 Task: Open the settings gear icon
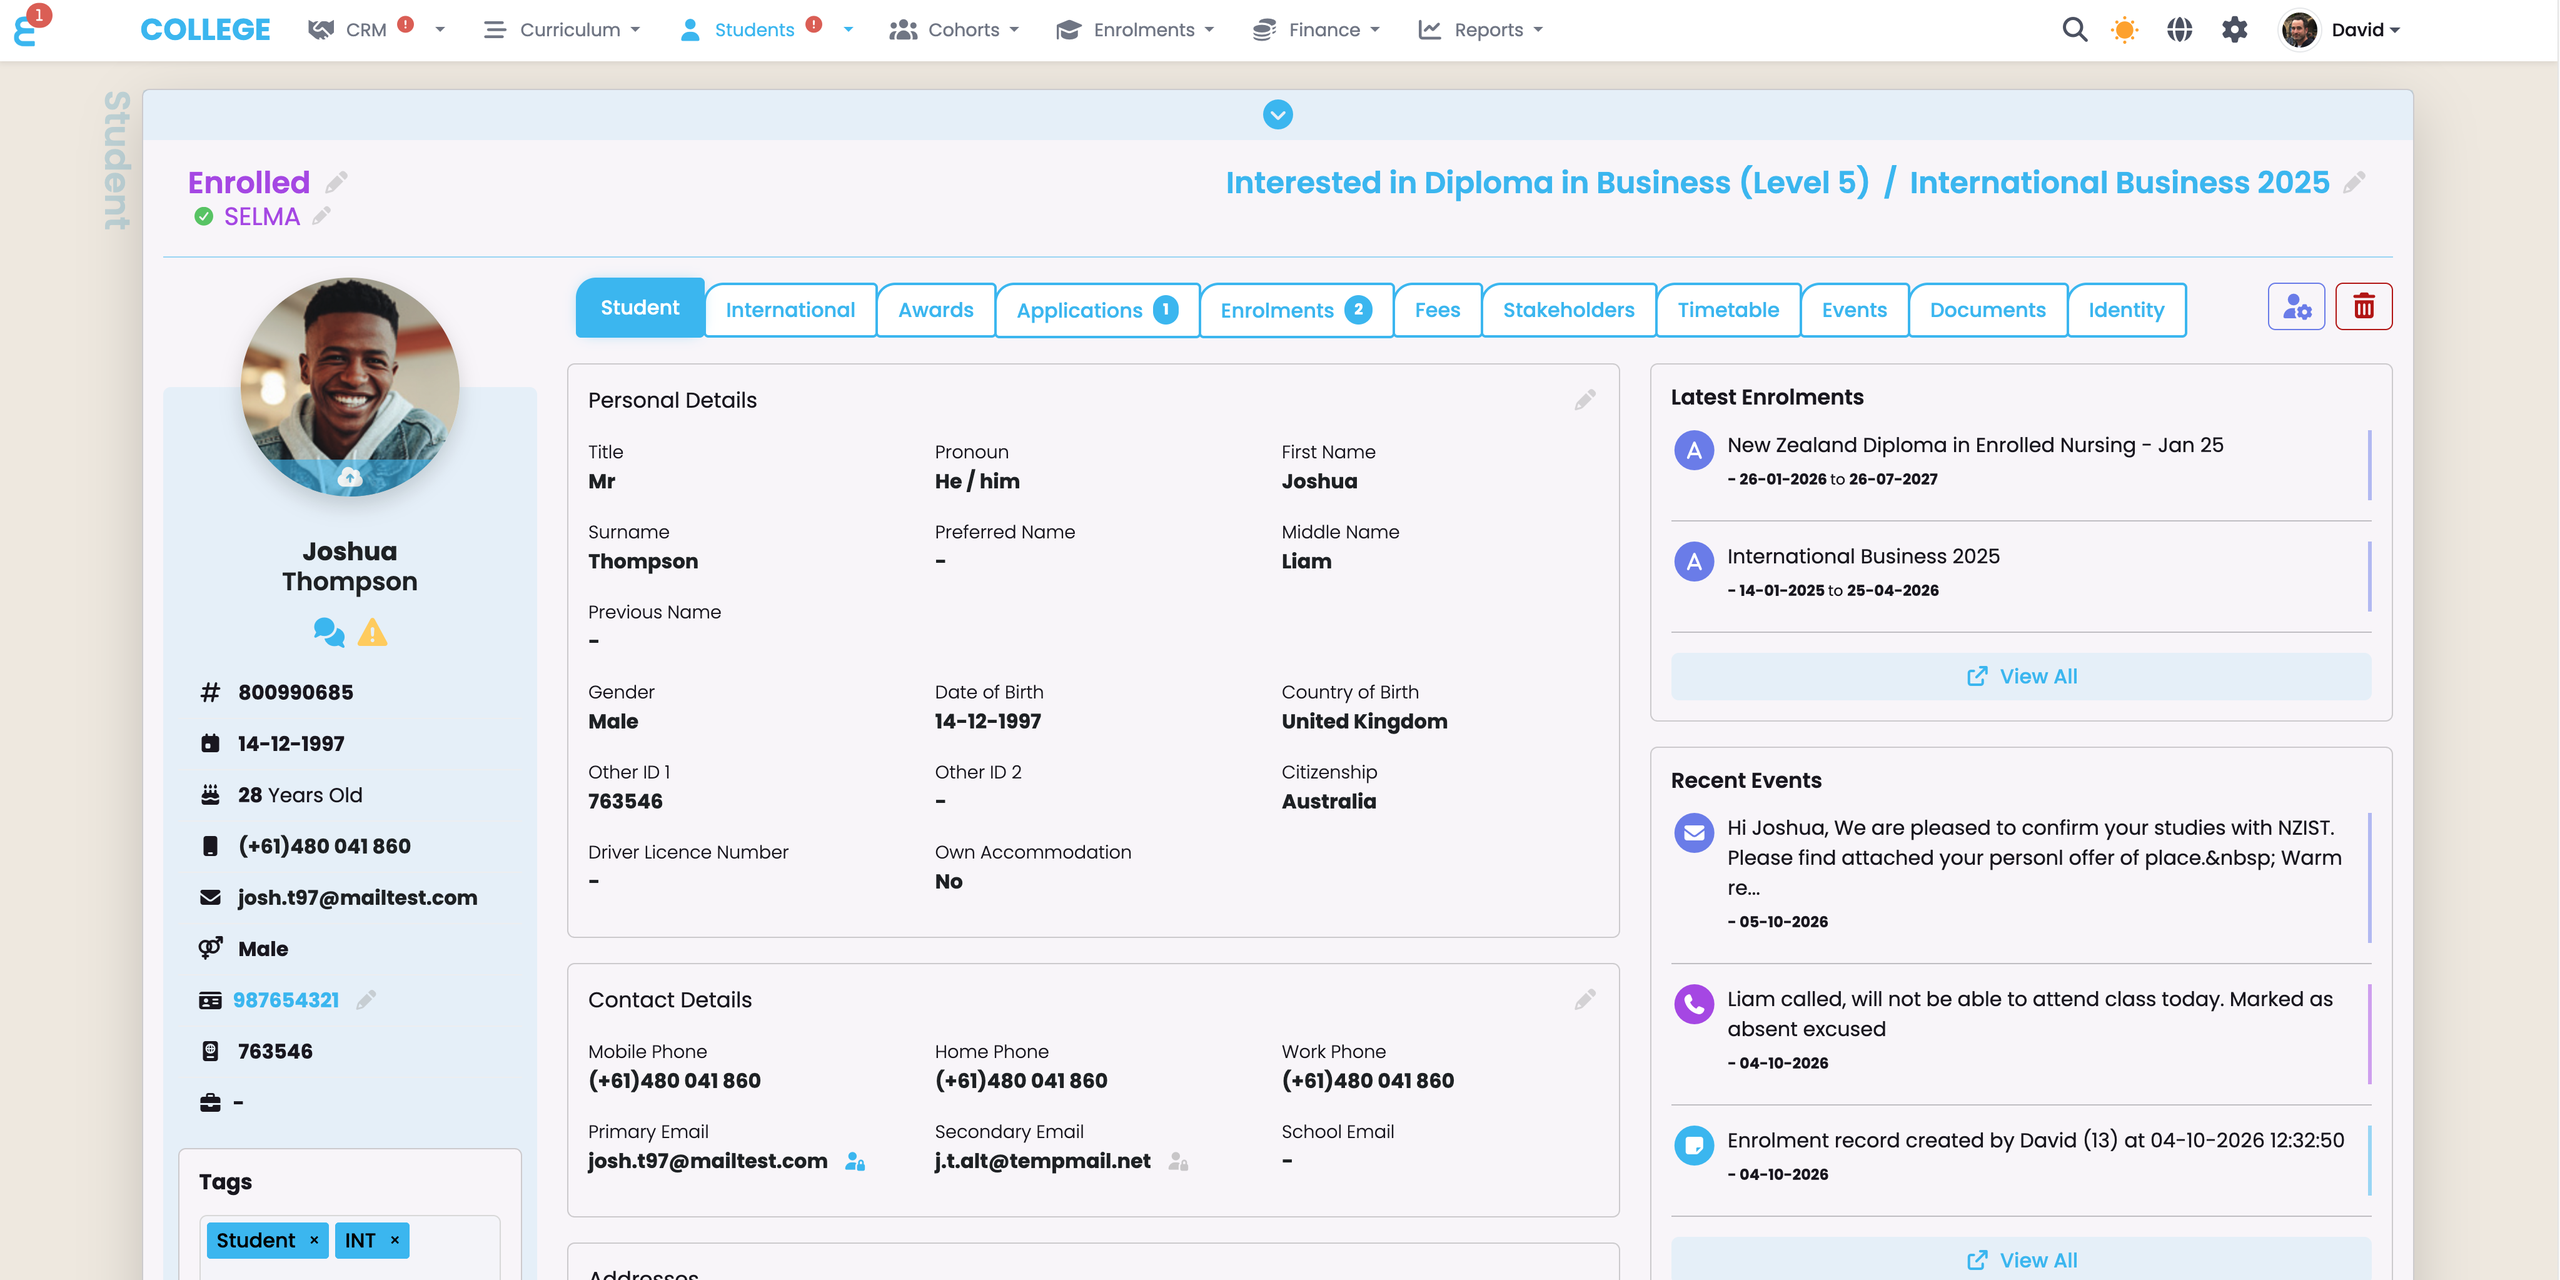(2235, 30)
